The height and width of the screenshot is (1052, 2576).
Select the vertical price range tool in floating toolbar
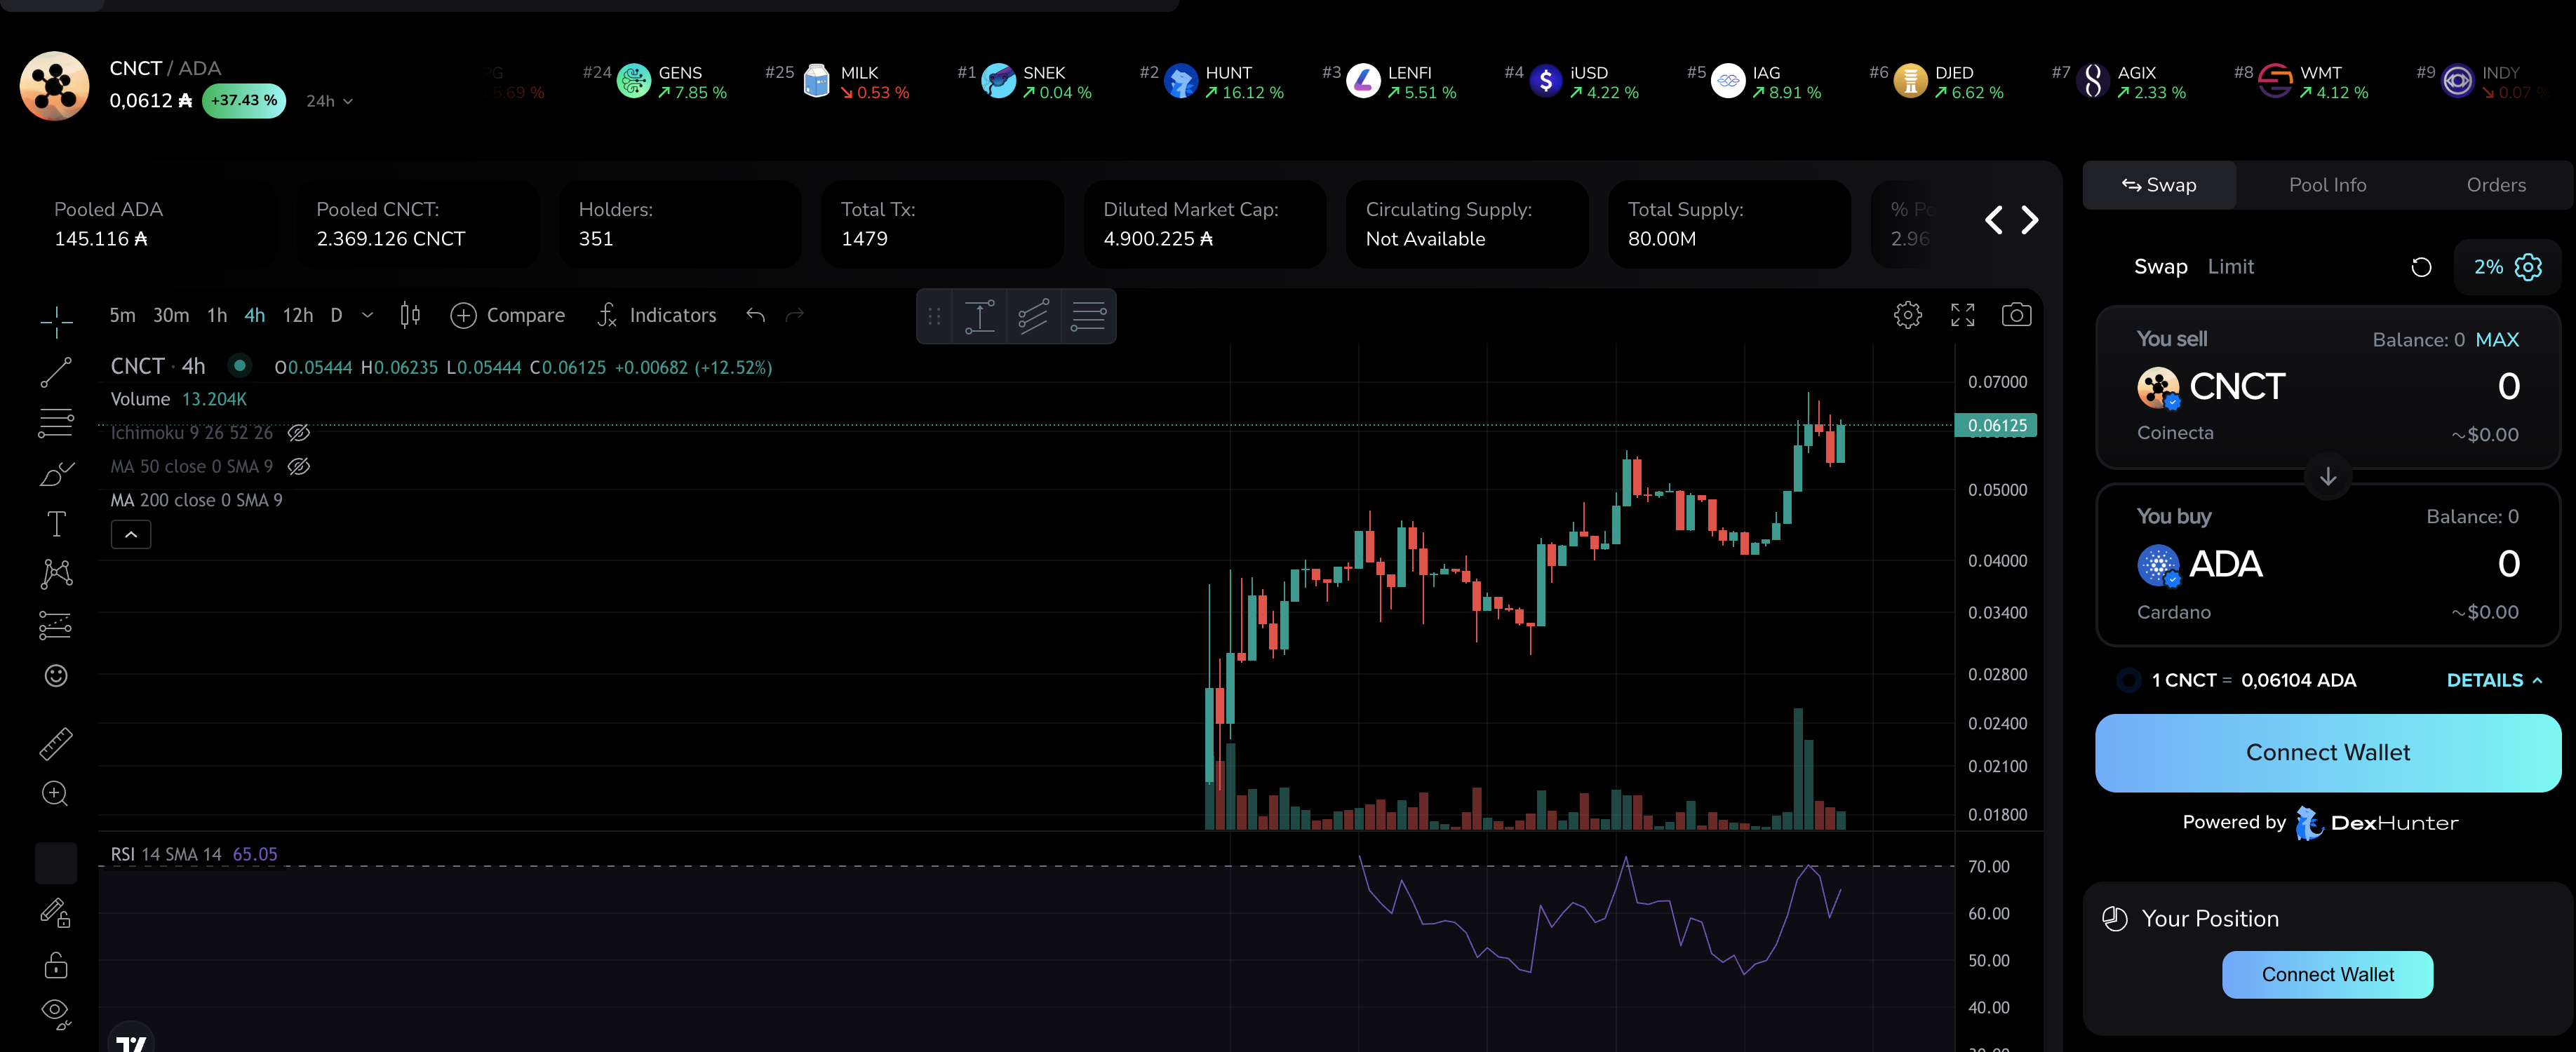point(980,316)
